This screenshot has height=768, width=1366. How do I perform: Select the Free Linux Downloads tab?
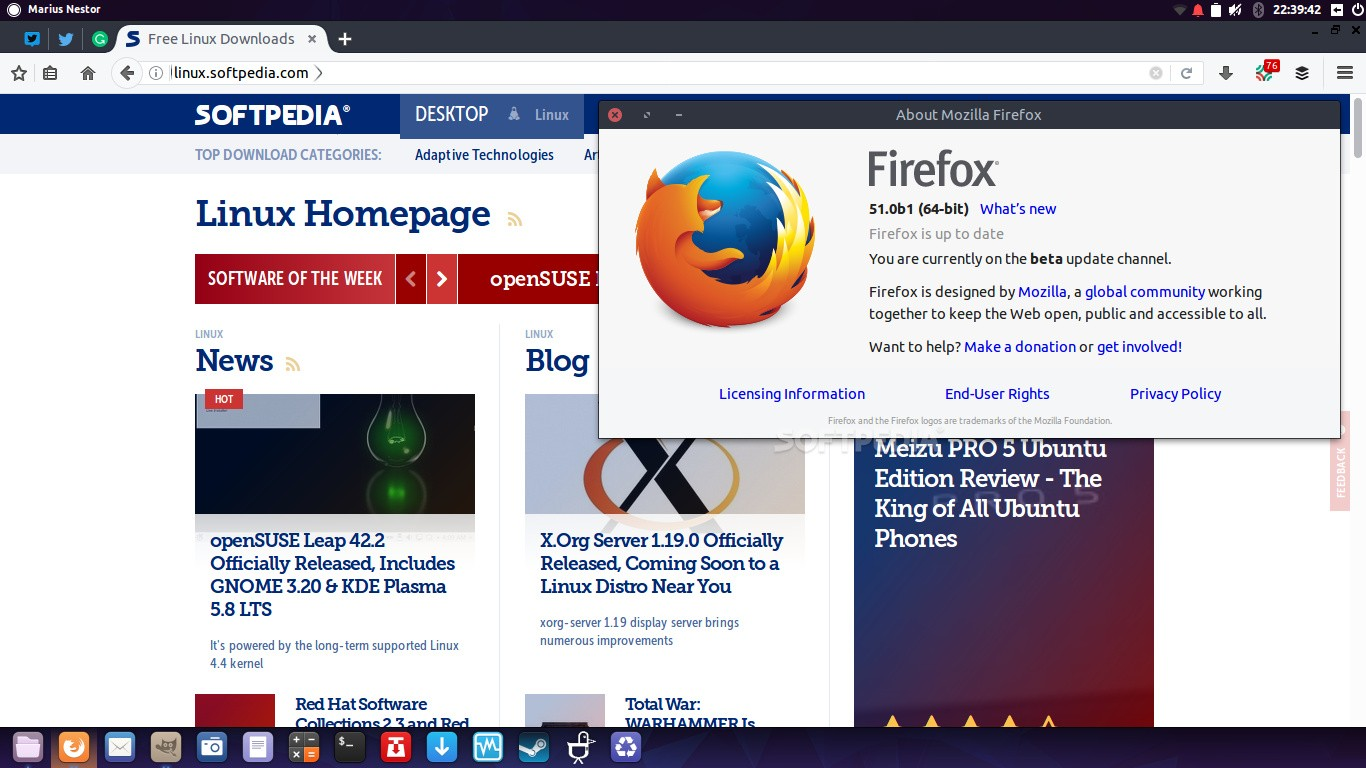coord(221,39)
